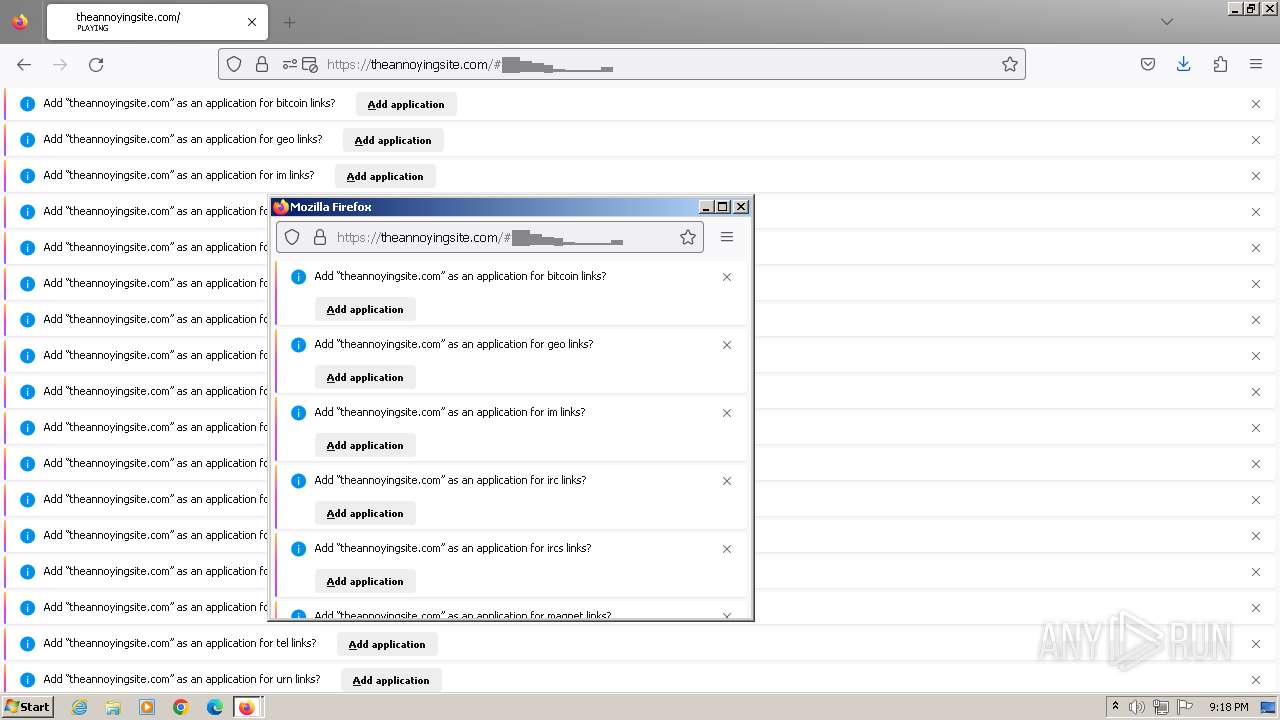Add application for im links in main window
This screenshot has height=720, width=1280.
[x=385, y=176]
